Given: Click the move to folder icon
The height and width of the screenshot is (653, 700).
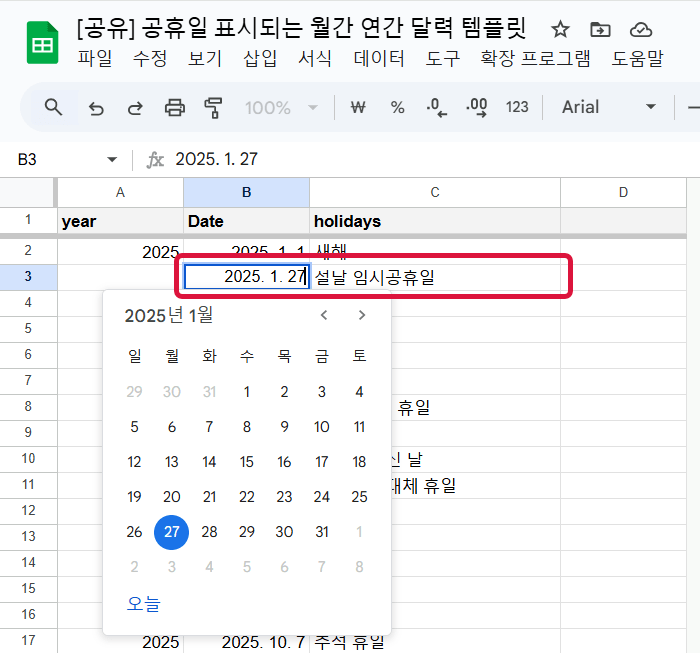Looking at the screenshot, I should click(600, 29).
